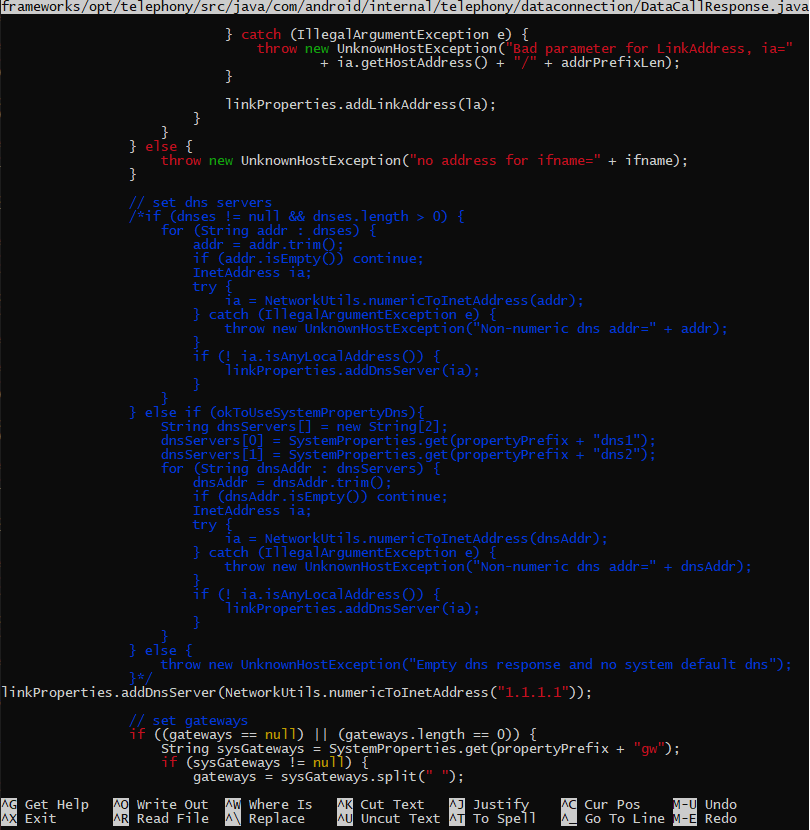This screenshot has height=830, width=810.
Task: Click the ^X Exit shortcut
Action: coord(29,818)
